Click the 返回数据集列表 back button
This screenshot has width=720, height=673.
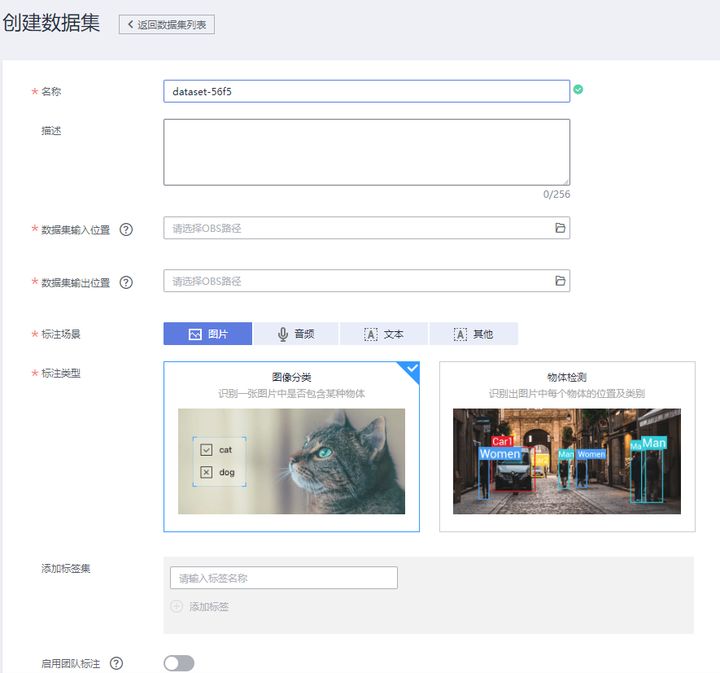tap(167, 24)
